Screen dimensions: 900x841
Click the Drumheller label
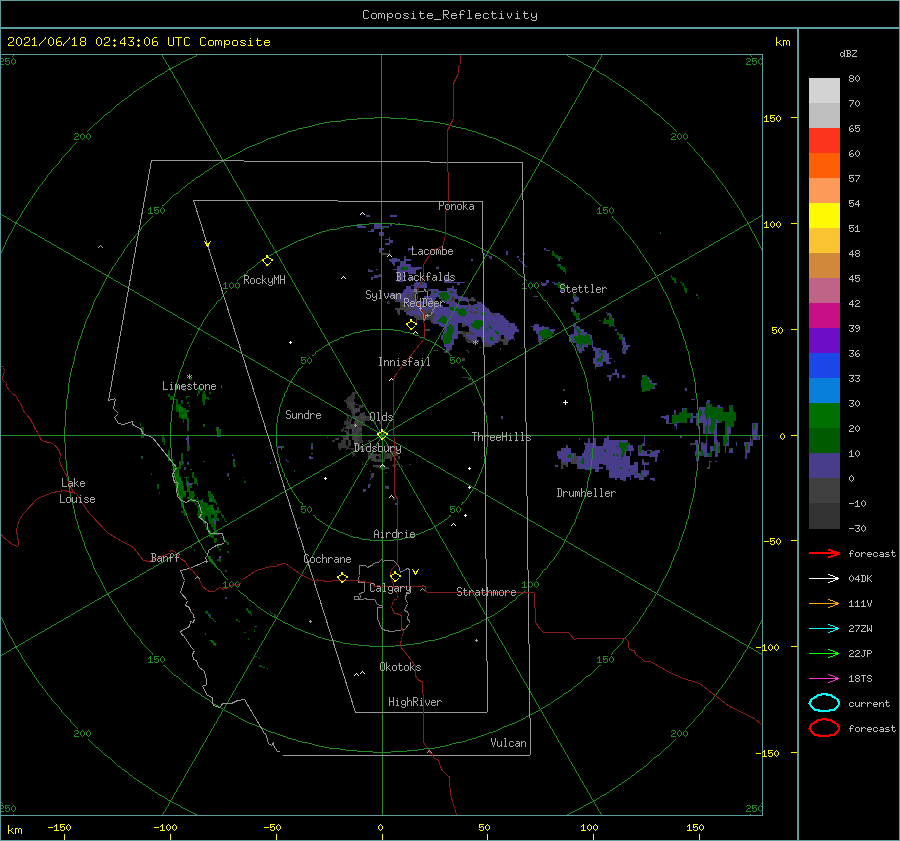click(586, 493)
